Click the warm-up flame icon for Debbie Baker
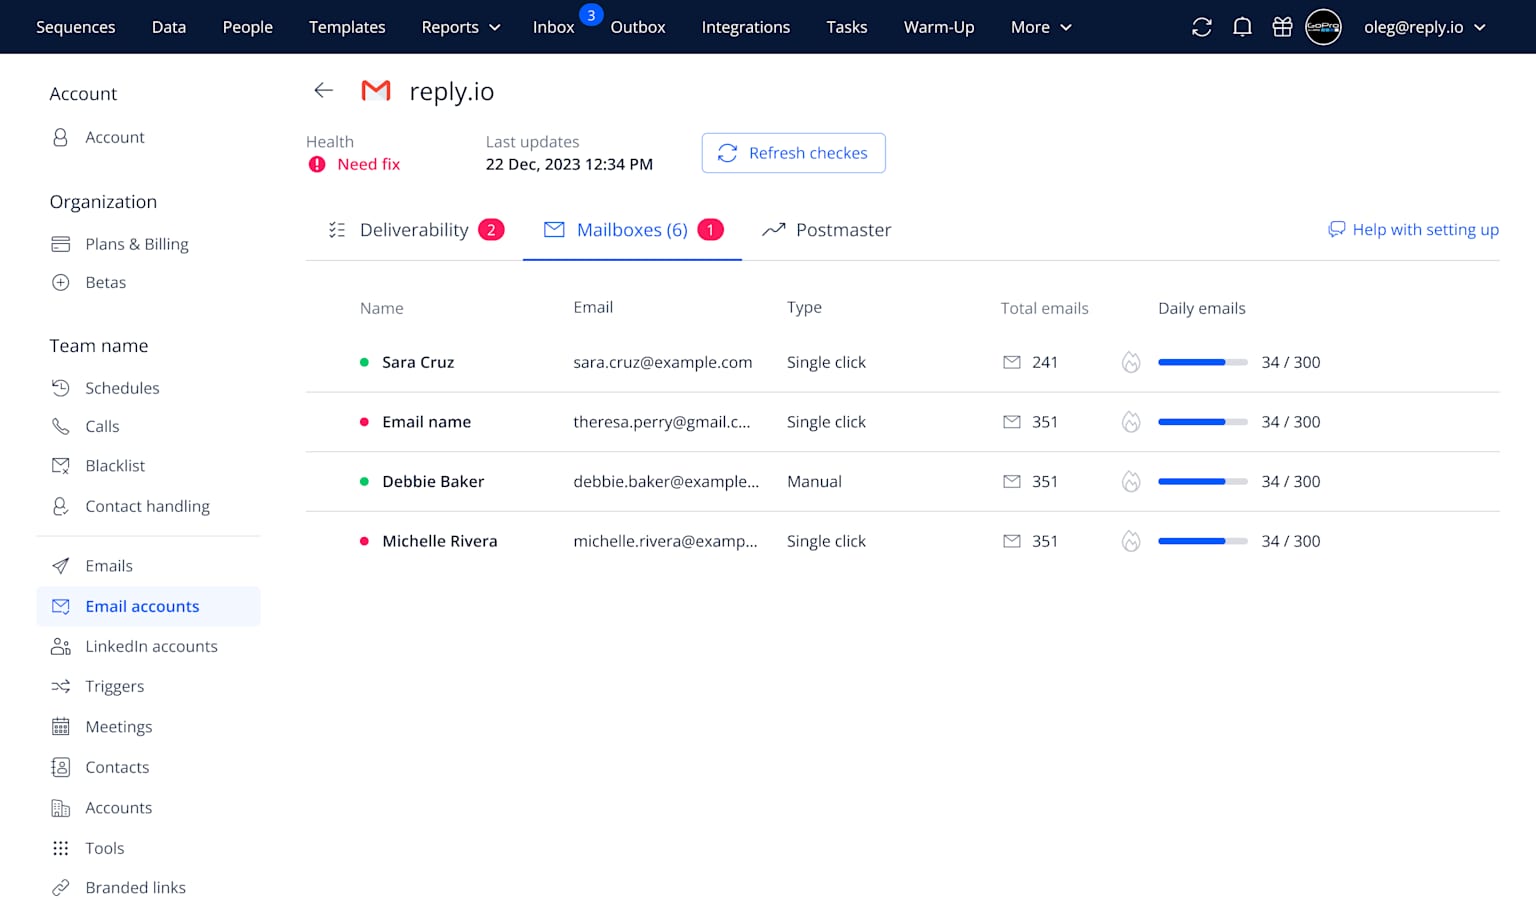This screenshot has width=1536, height=900. (1131, 482)
